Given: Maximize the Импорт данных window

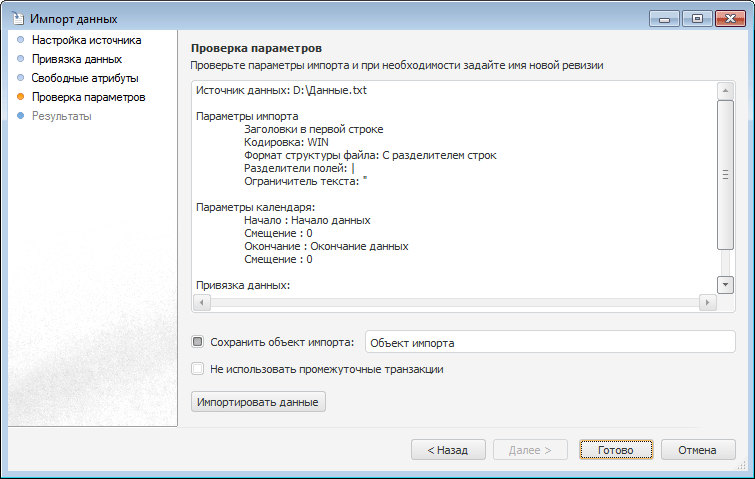Looking at the screenshot, I should [x=696, y=18].
